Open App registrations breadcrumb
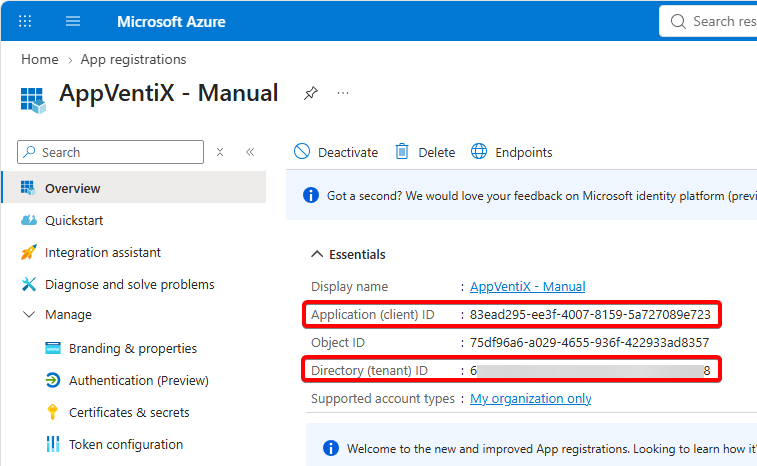 (x=133, y=59)
